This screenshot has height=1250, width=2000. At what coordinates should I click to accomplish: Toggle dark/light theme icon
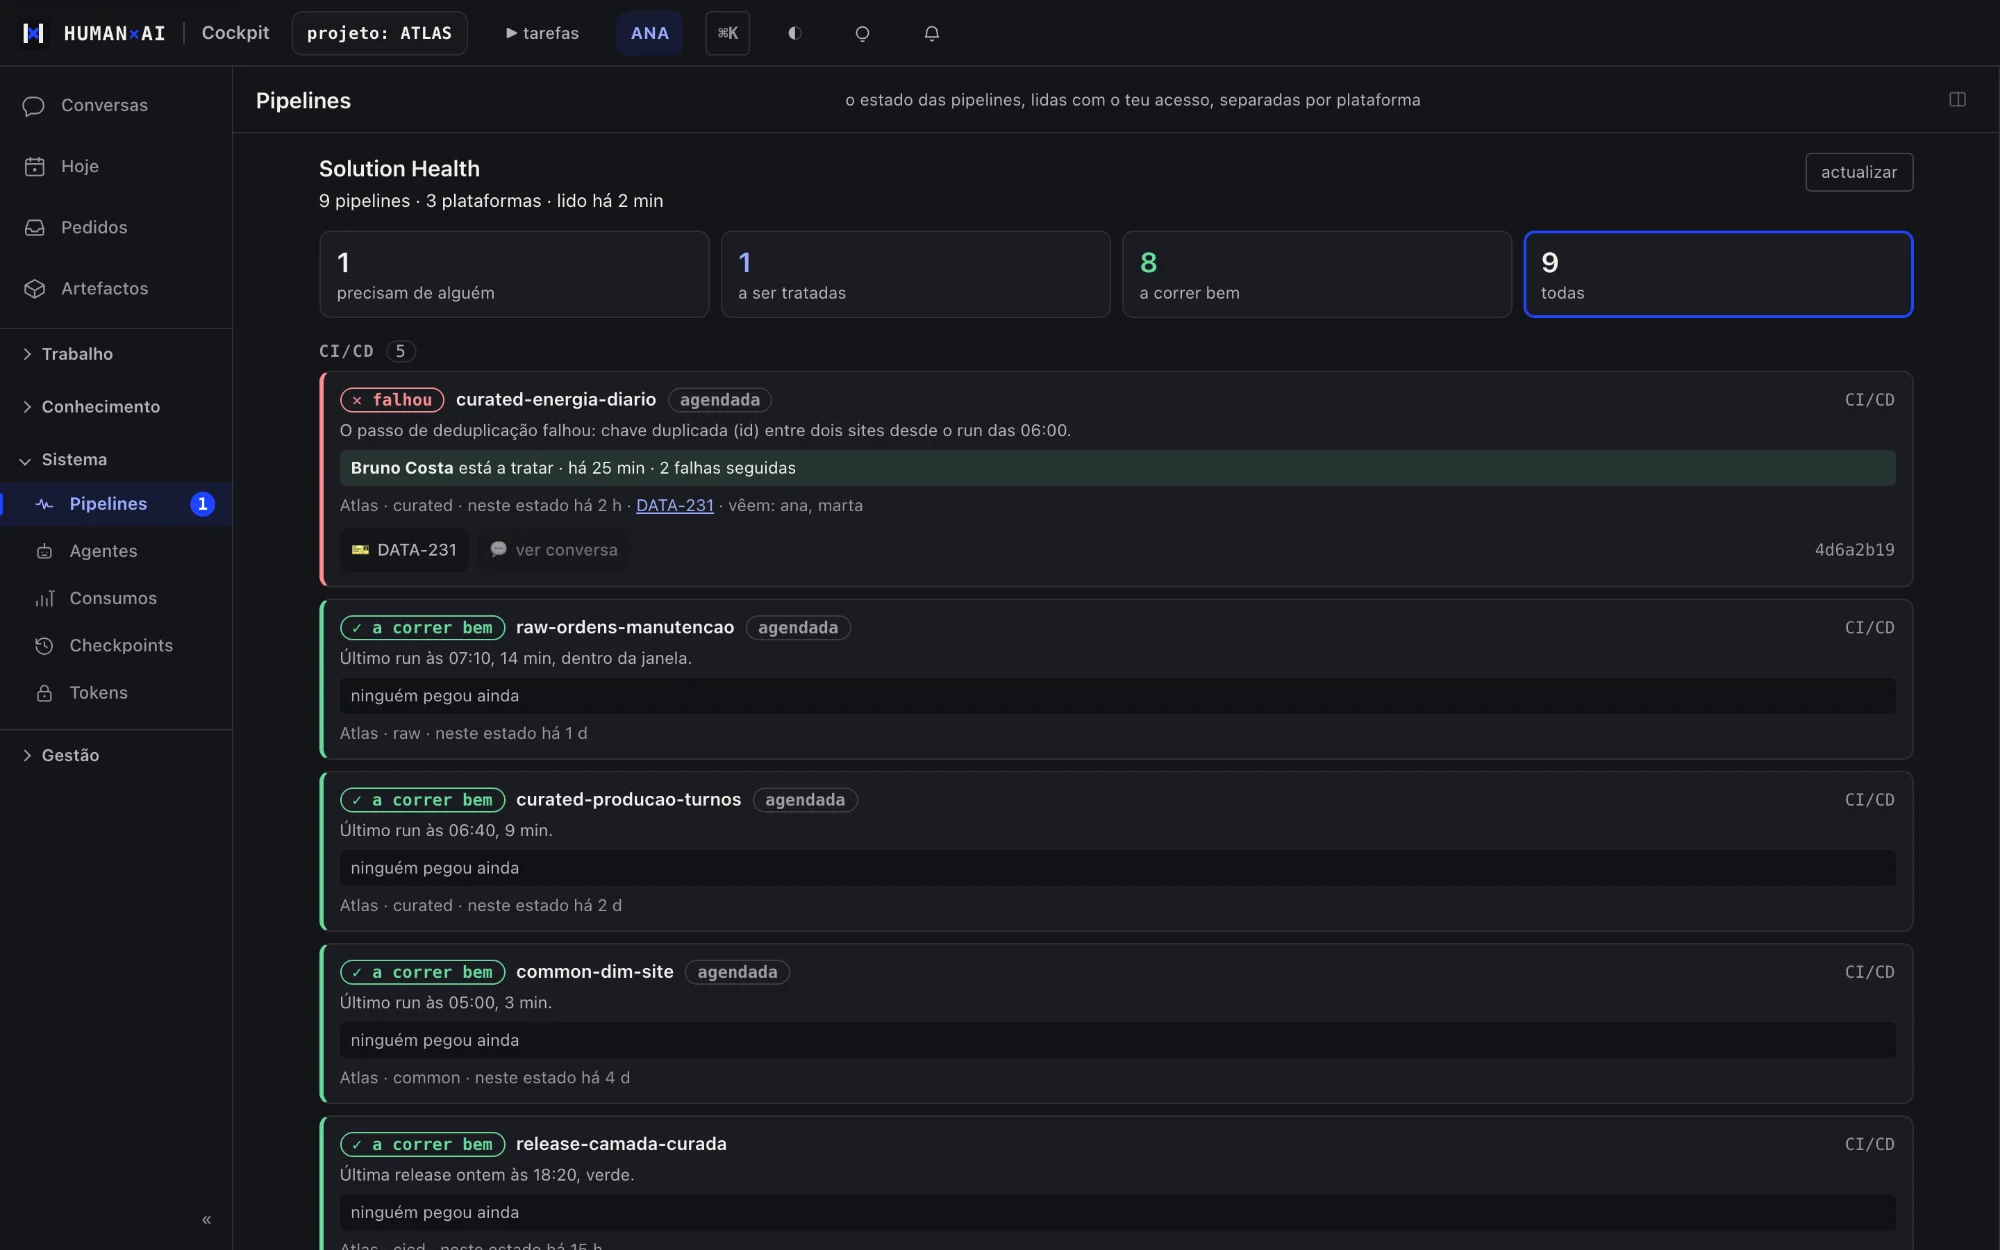[x=795, y=33]
